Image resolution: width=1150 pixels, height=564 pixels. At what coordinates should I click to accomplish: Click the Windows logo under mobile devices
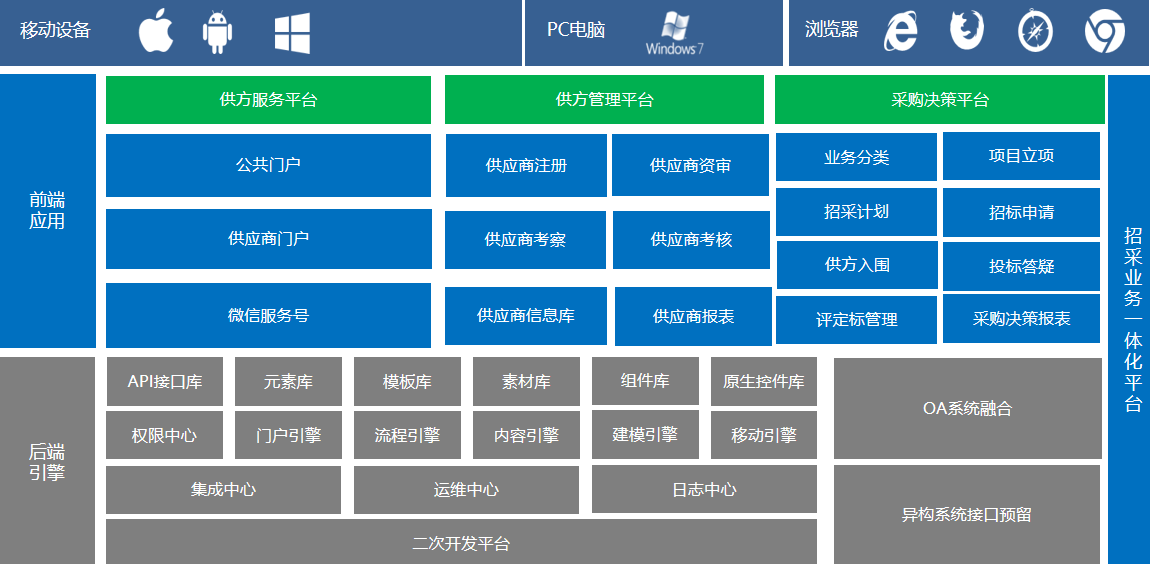pyautogui.click(x=292, y=32)
